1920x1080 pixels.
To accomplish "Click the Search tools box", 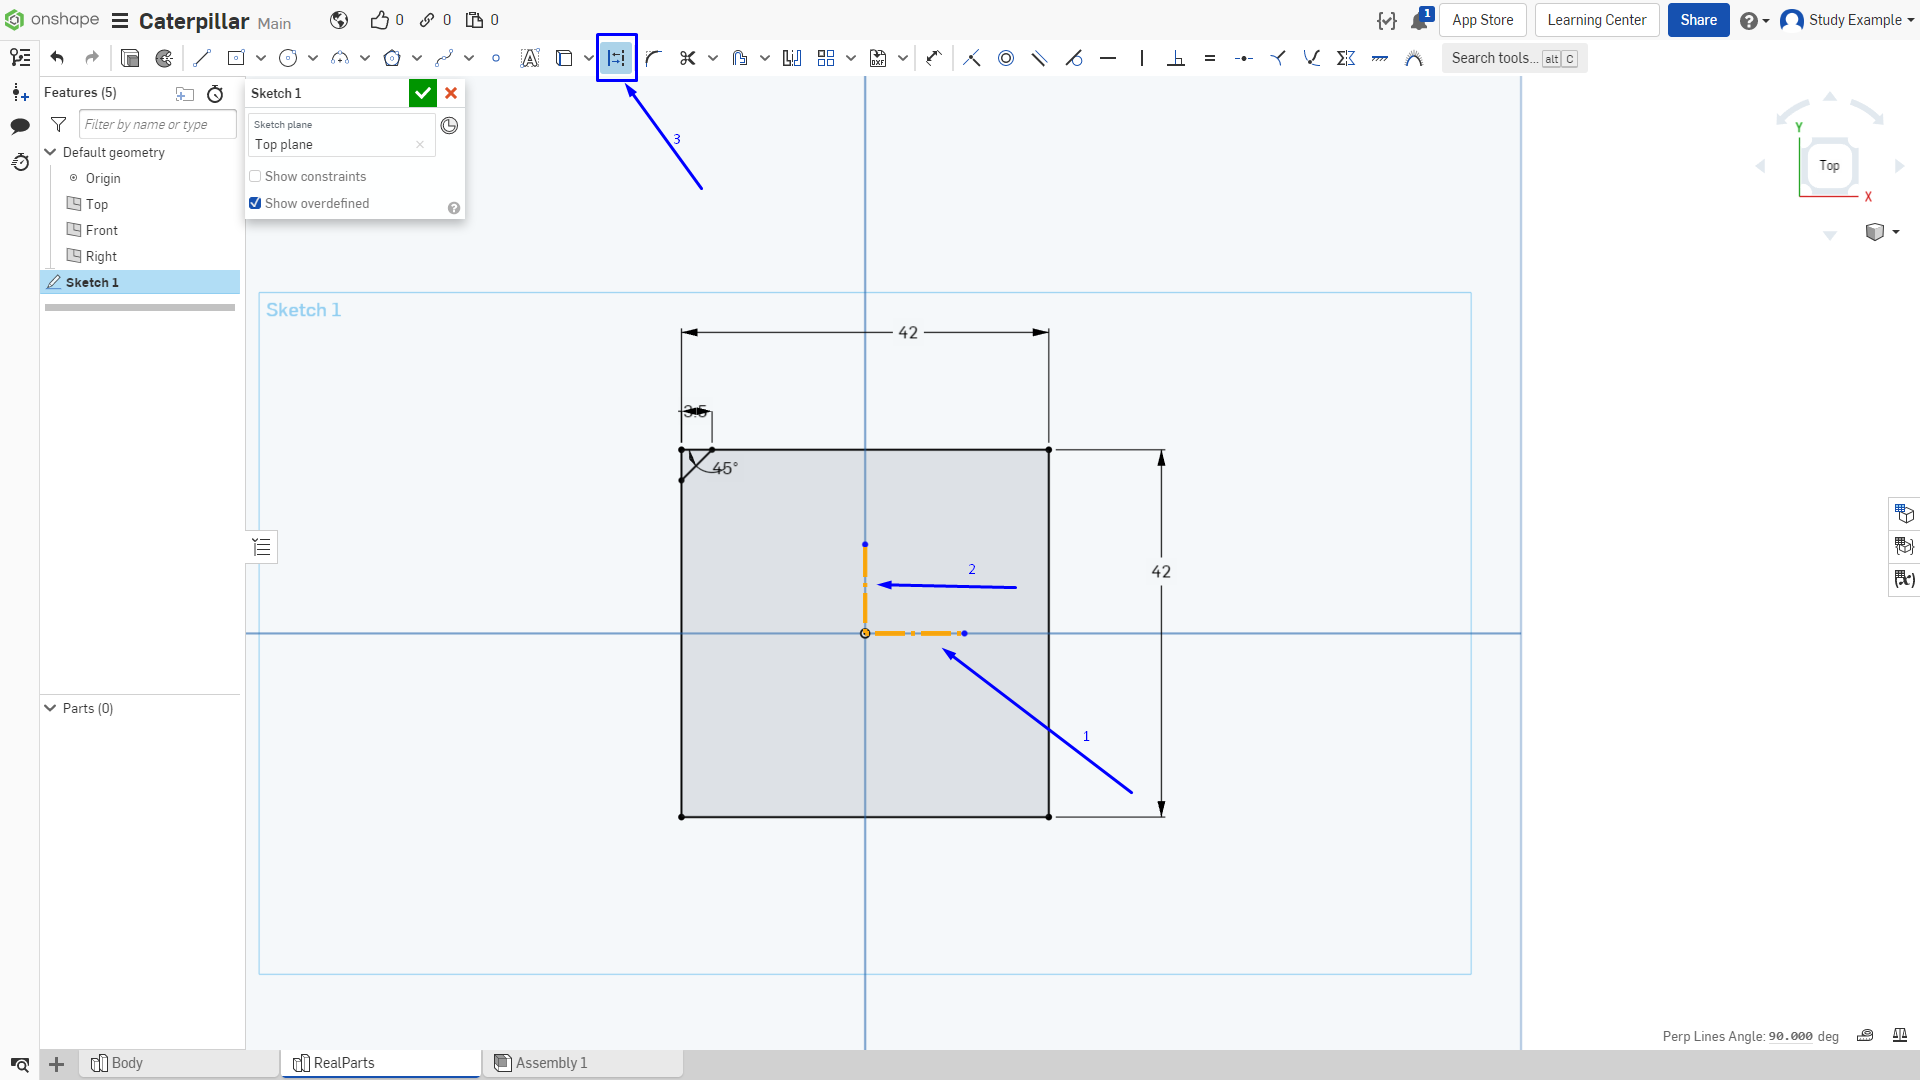I will point(1514,58).
